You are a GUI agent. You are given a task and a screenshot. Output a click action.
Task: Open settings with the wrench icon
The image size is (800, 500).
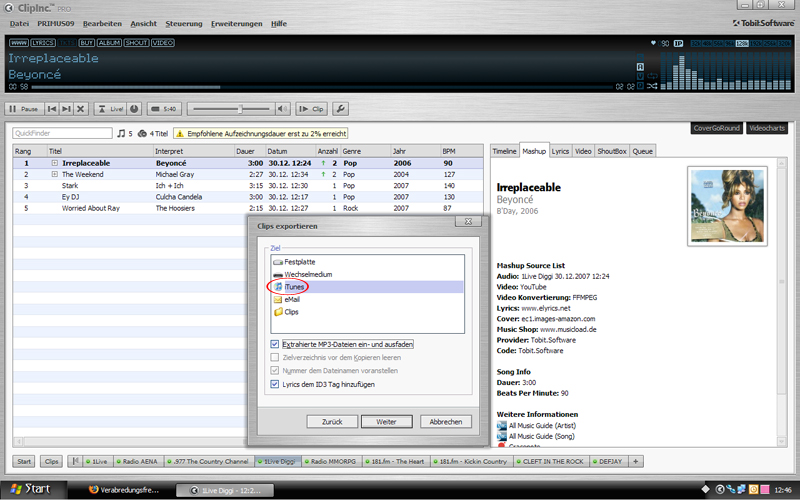point(340,108)
